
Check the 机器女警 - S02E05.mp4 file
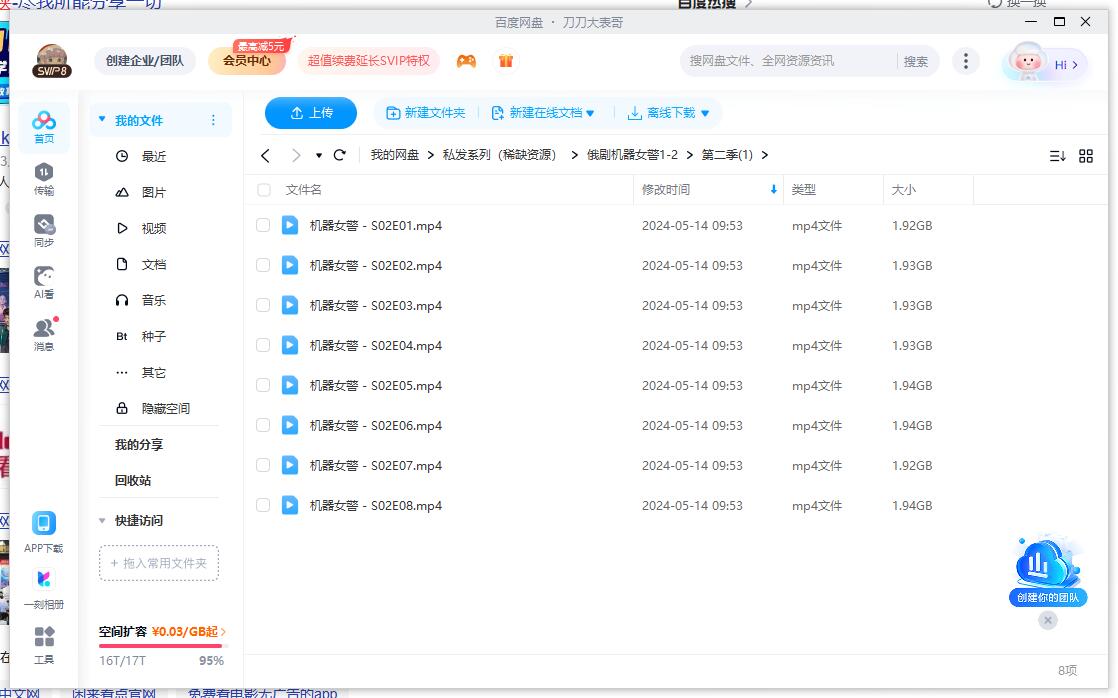[x=263, y=385]
